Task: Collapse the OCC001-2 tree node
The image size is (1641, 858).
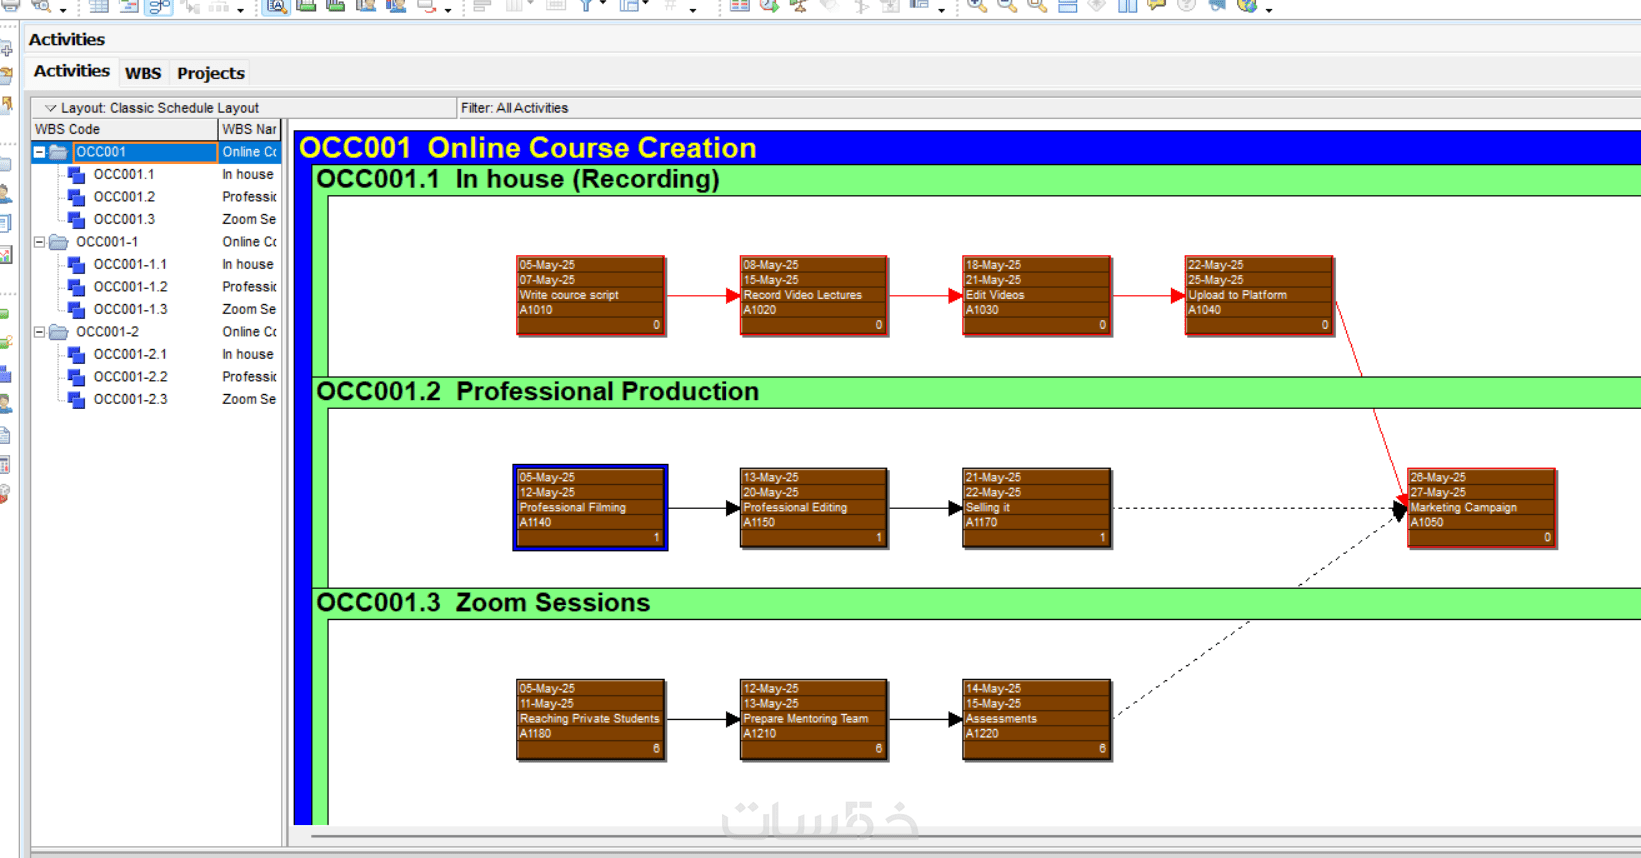Action: [40, 332]
